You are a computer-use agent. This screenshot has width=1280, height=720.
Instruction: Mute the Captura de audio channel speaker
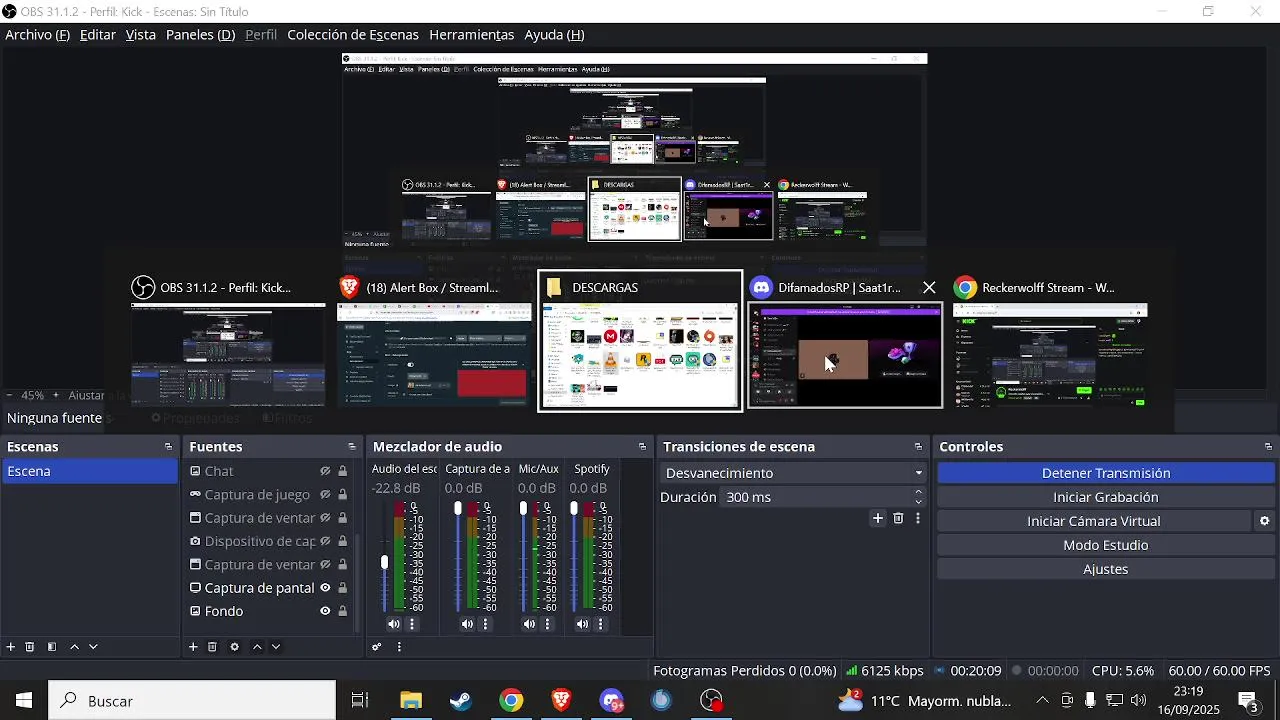point(467,624)
